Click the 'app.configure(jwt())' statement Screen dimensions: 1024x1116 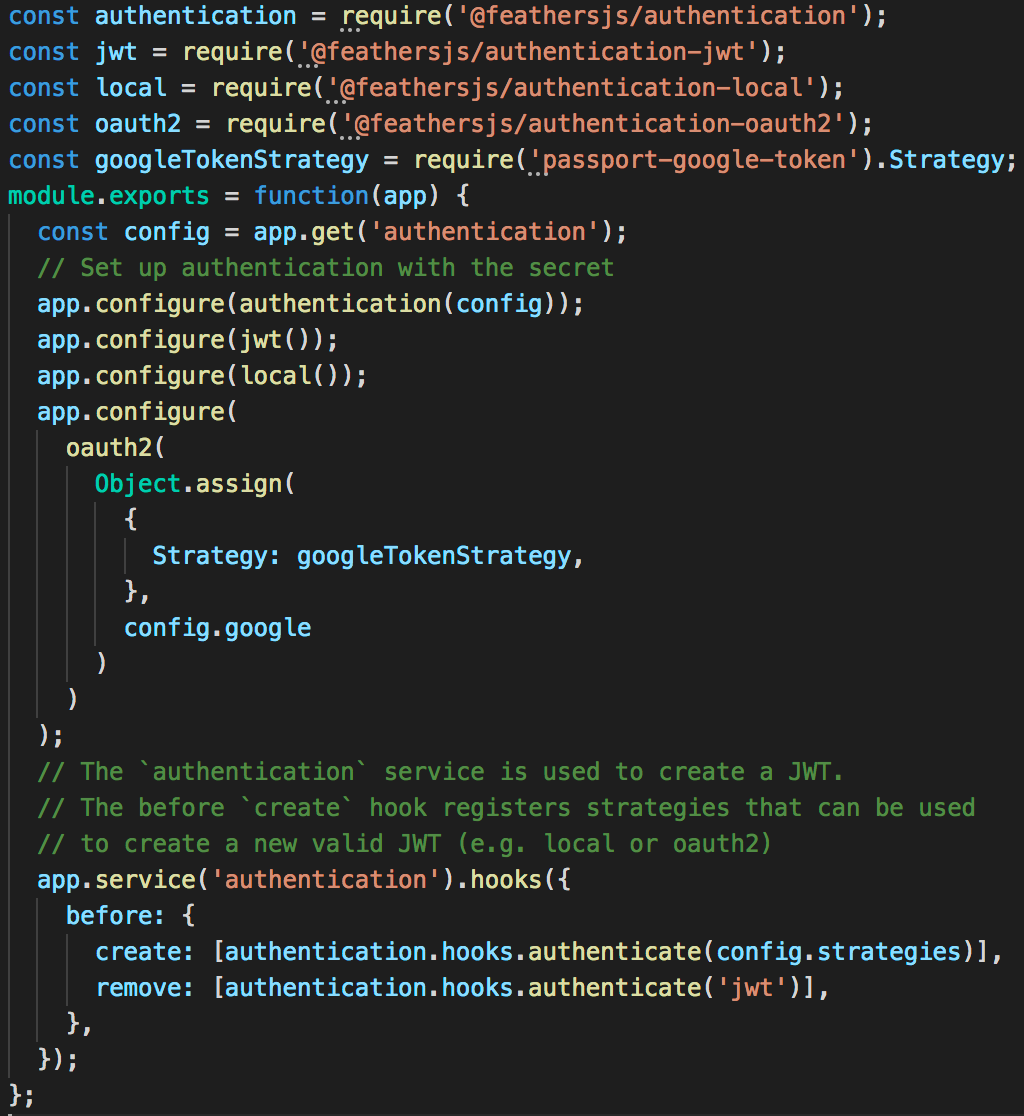[x=185, y=339]
